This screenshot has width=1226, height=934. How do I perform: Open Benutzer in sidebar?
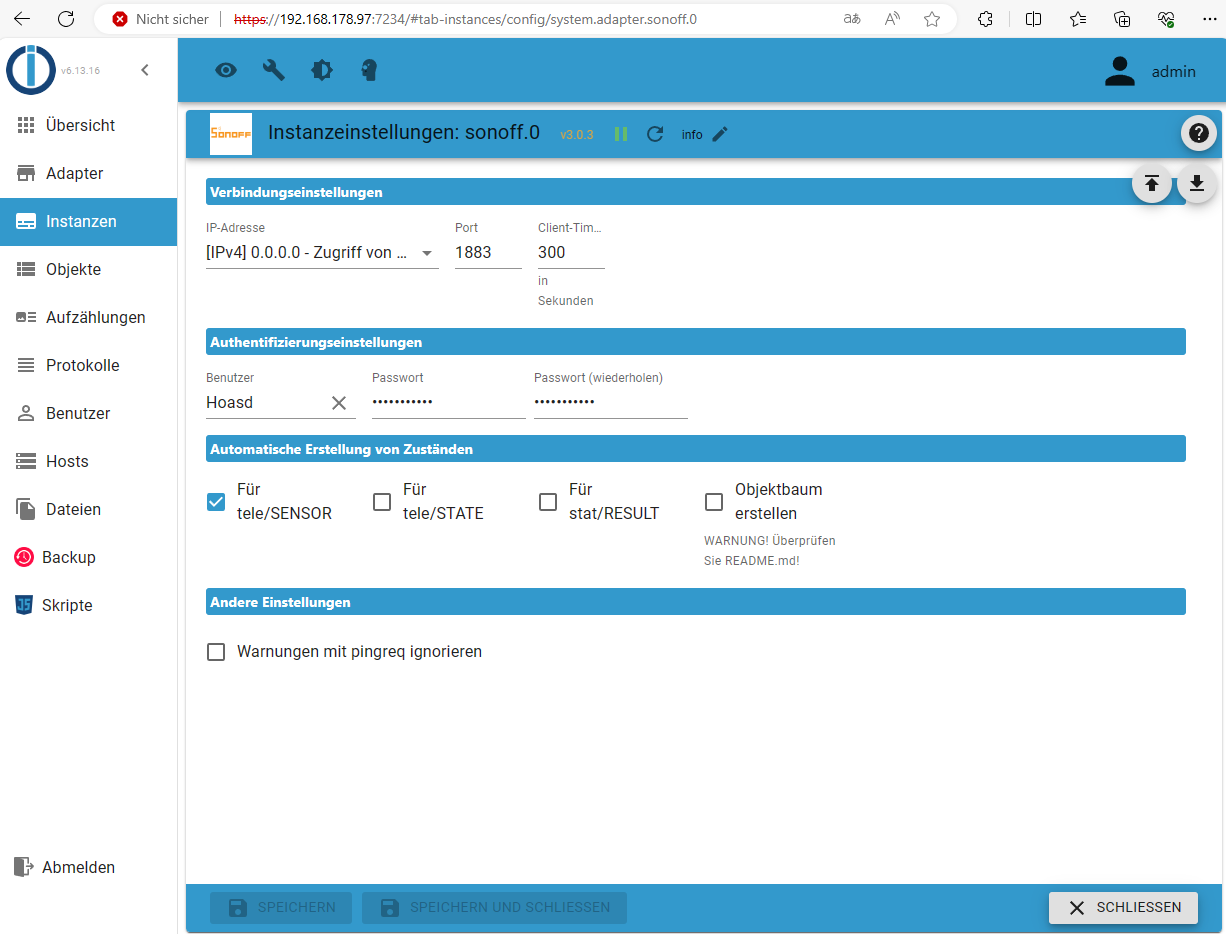click(89, 413)
